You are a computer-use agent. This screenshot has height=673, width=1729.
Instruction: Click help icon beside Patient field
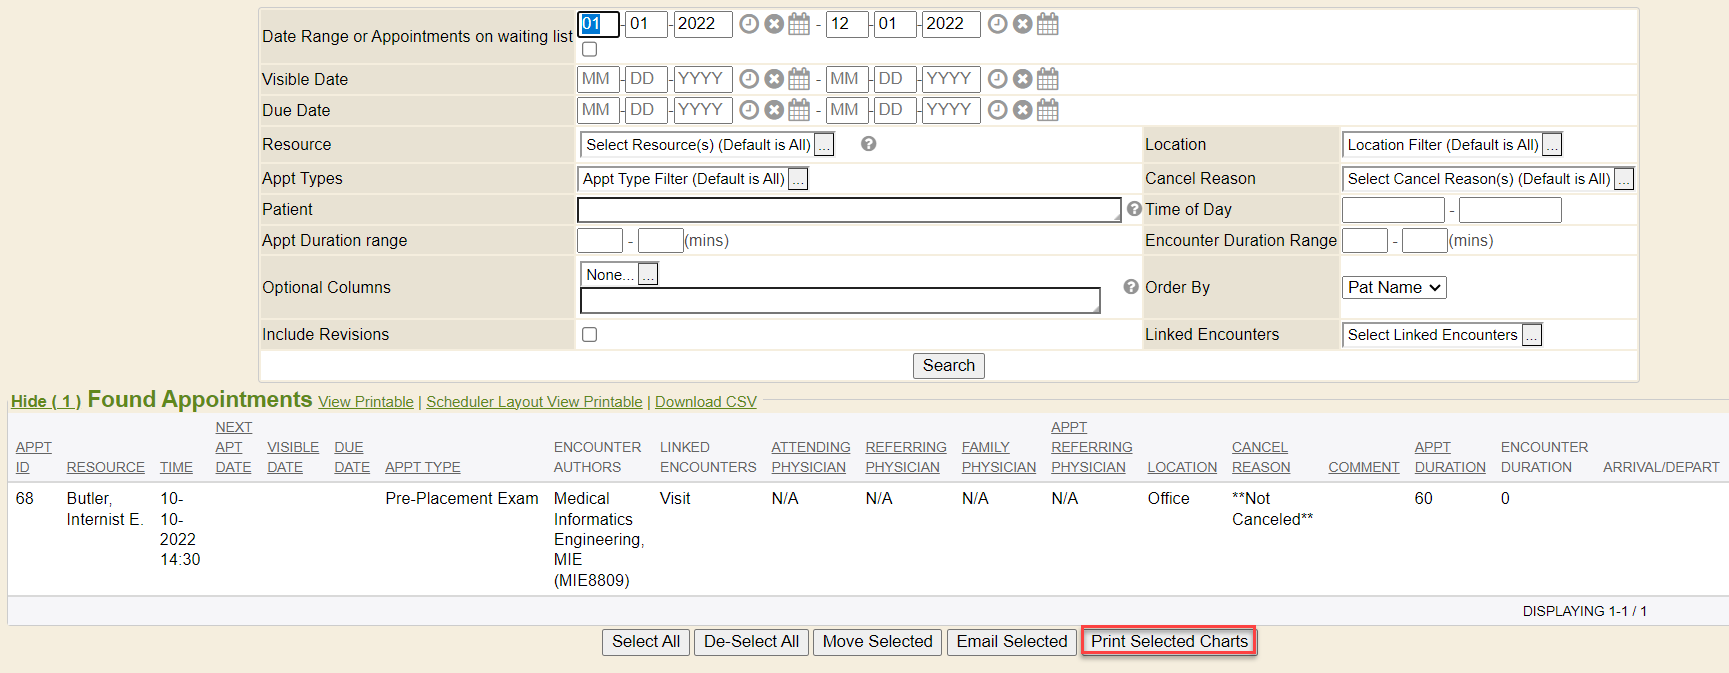1134,209
